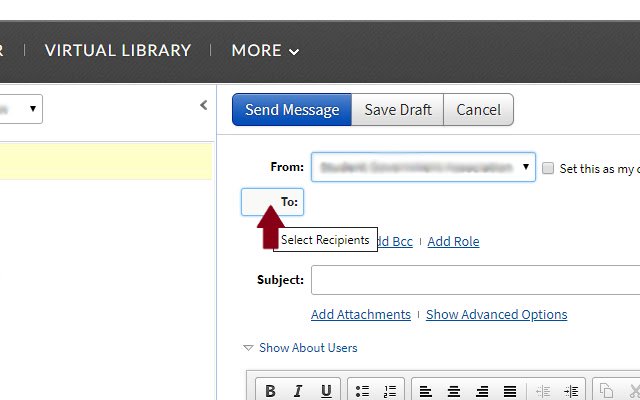Center align the text
This screenshot has width=640, height=400.
(454, 391)
